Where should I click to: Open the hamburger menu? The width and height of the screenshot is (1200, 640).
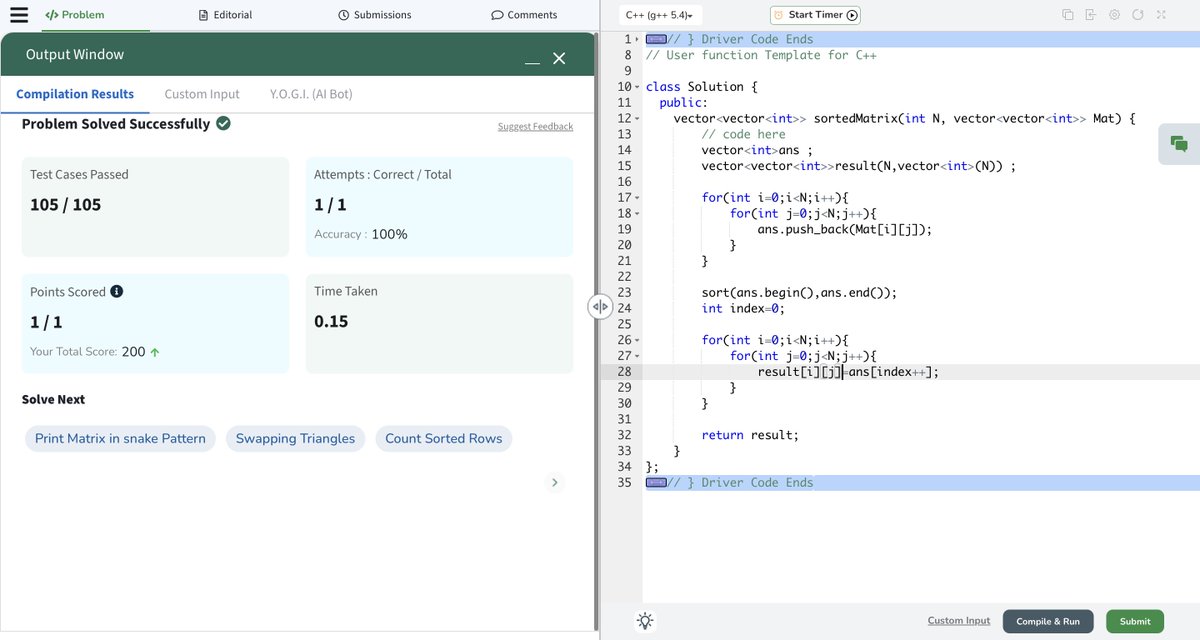18,15
